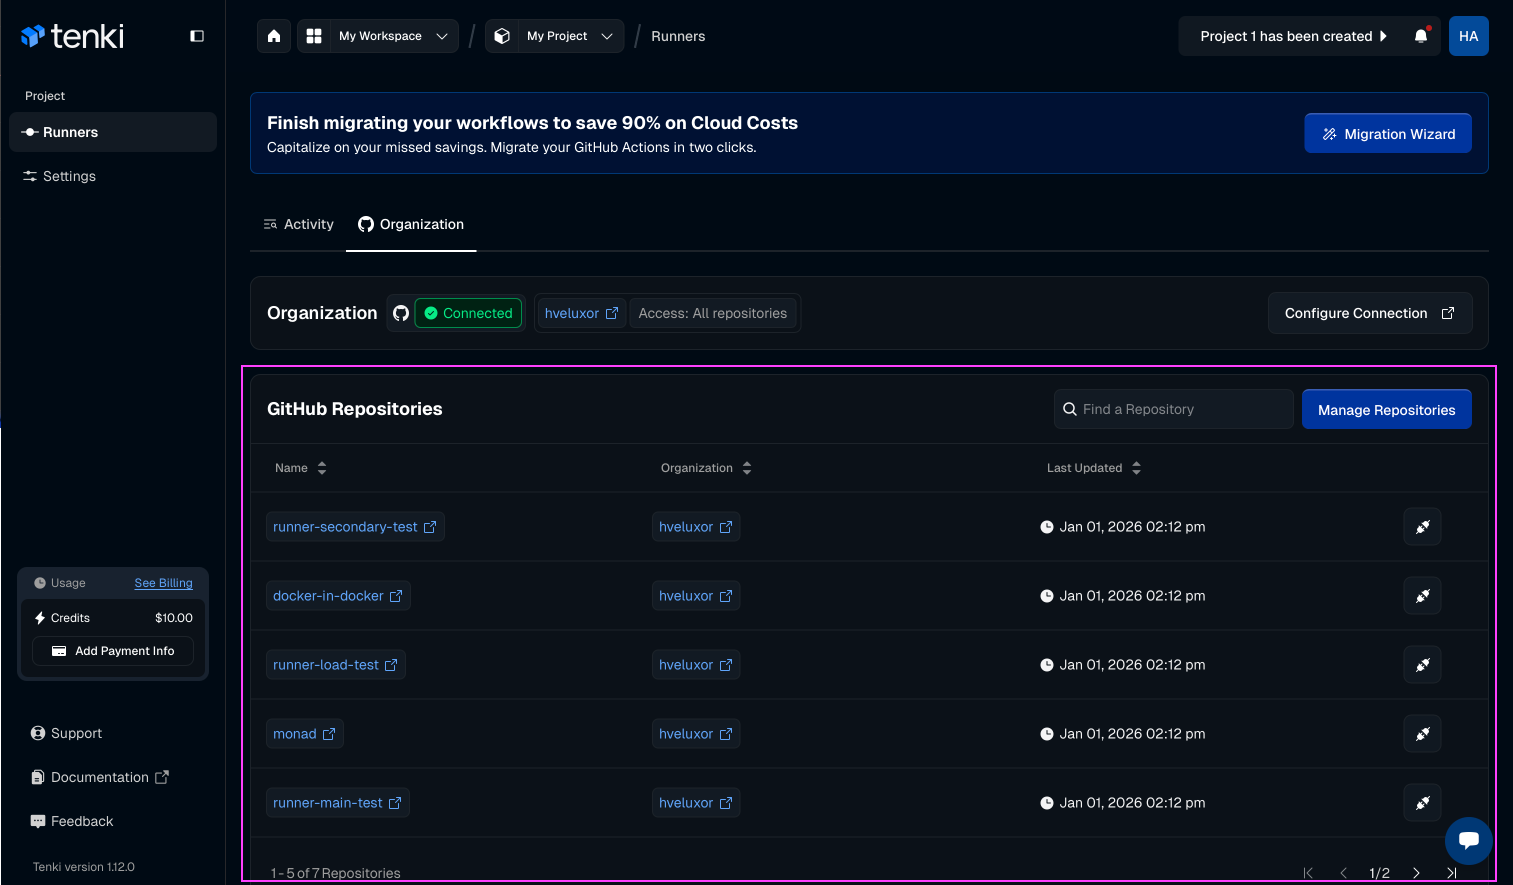The image size is (1513, 885).
Task: Click connect icon for monad row
Action: [1422, 734]
